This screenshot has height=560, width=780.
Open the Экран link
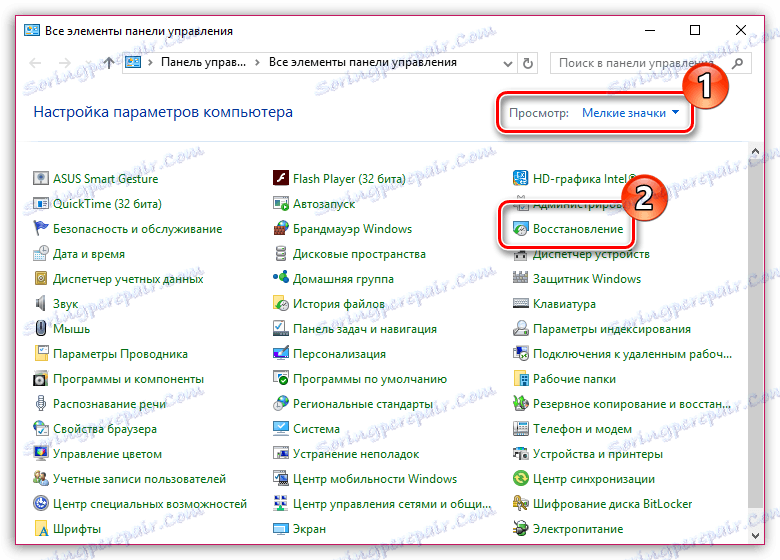pos(309,529)
